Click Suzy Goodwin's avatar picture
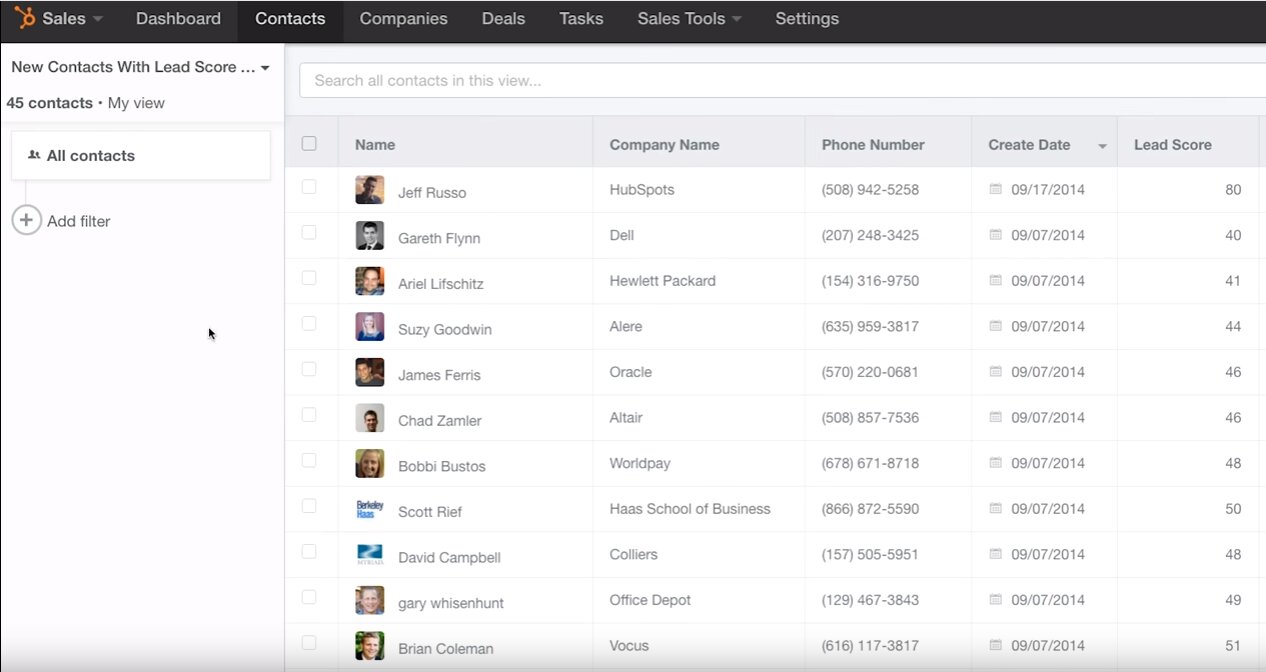This screenshot has height=672, width=1266. coord(369,327)
